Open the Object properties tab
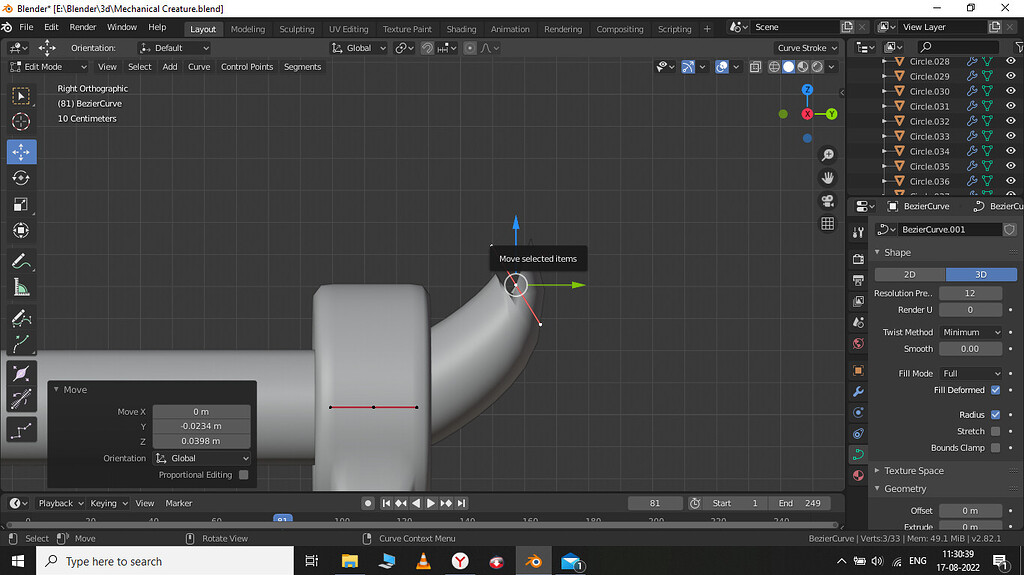 (858, 370)
